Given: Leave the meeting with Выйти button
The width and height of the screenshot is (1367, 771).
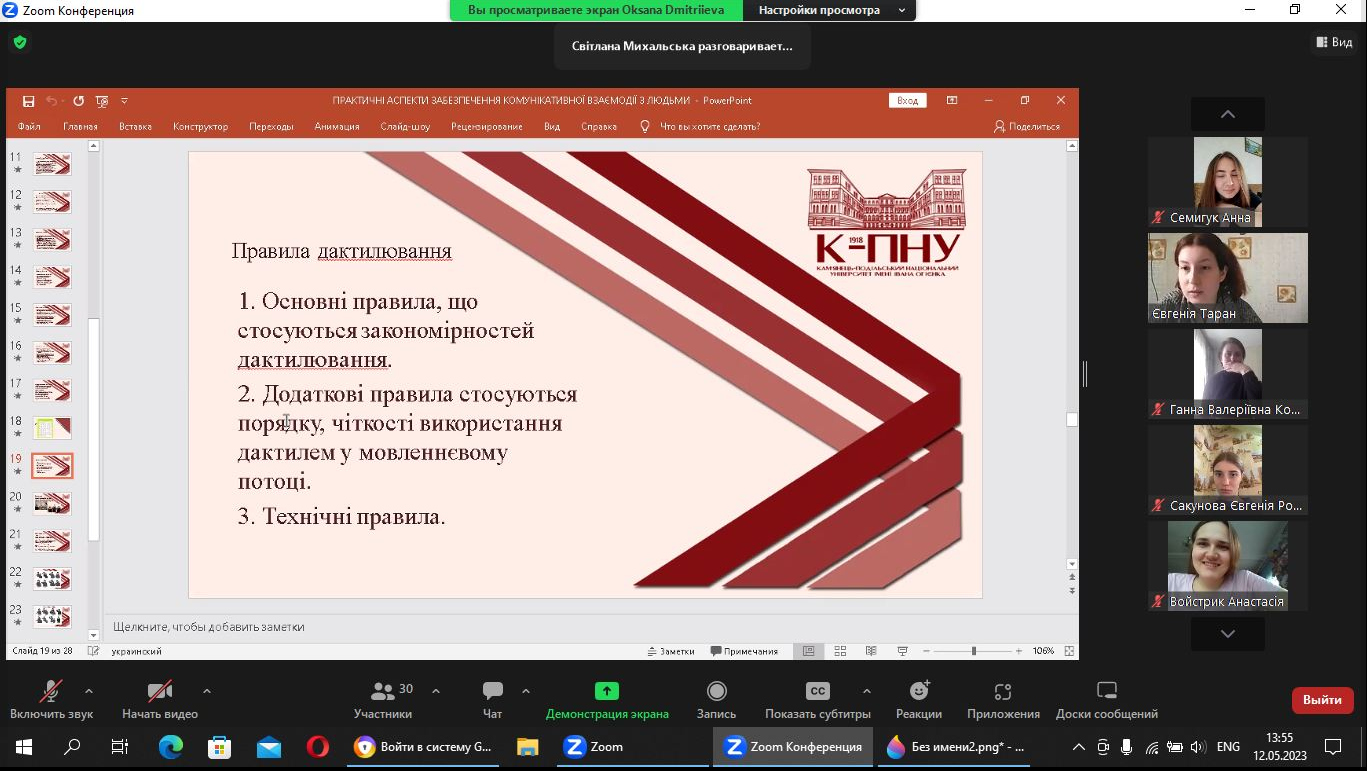Looking at the screenshot, I should pyautogui.click(x=1322, y=700).
